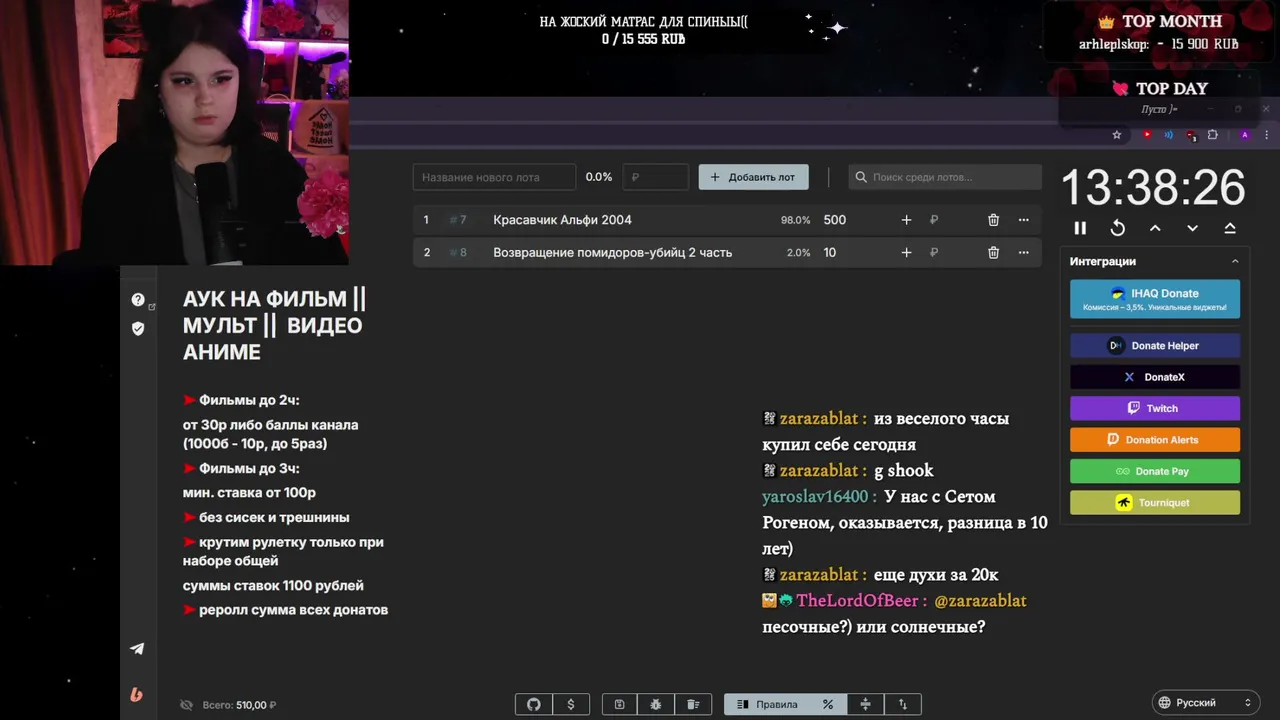Toggle total sum visibility eye icon

point(186,705)
